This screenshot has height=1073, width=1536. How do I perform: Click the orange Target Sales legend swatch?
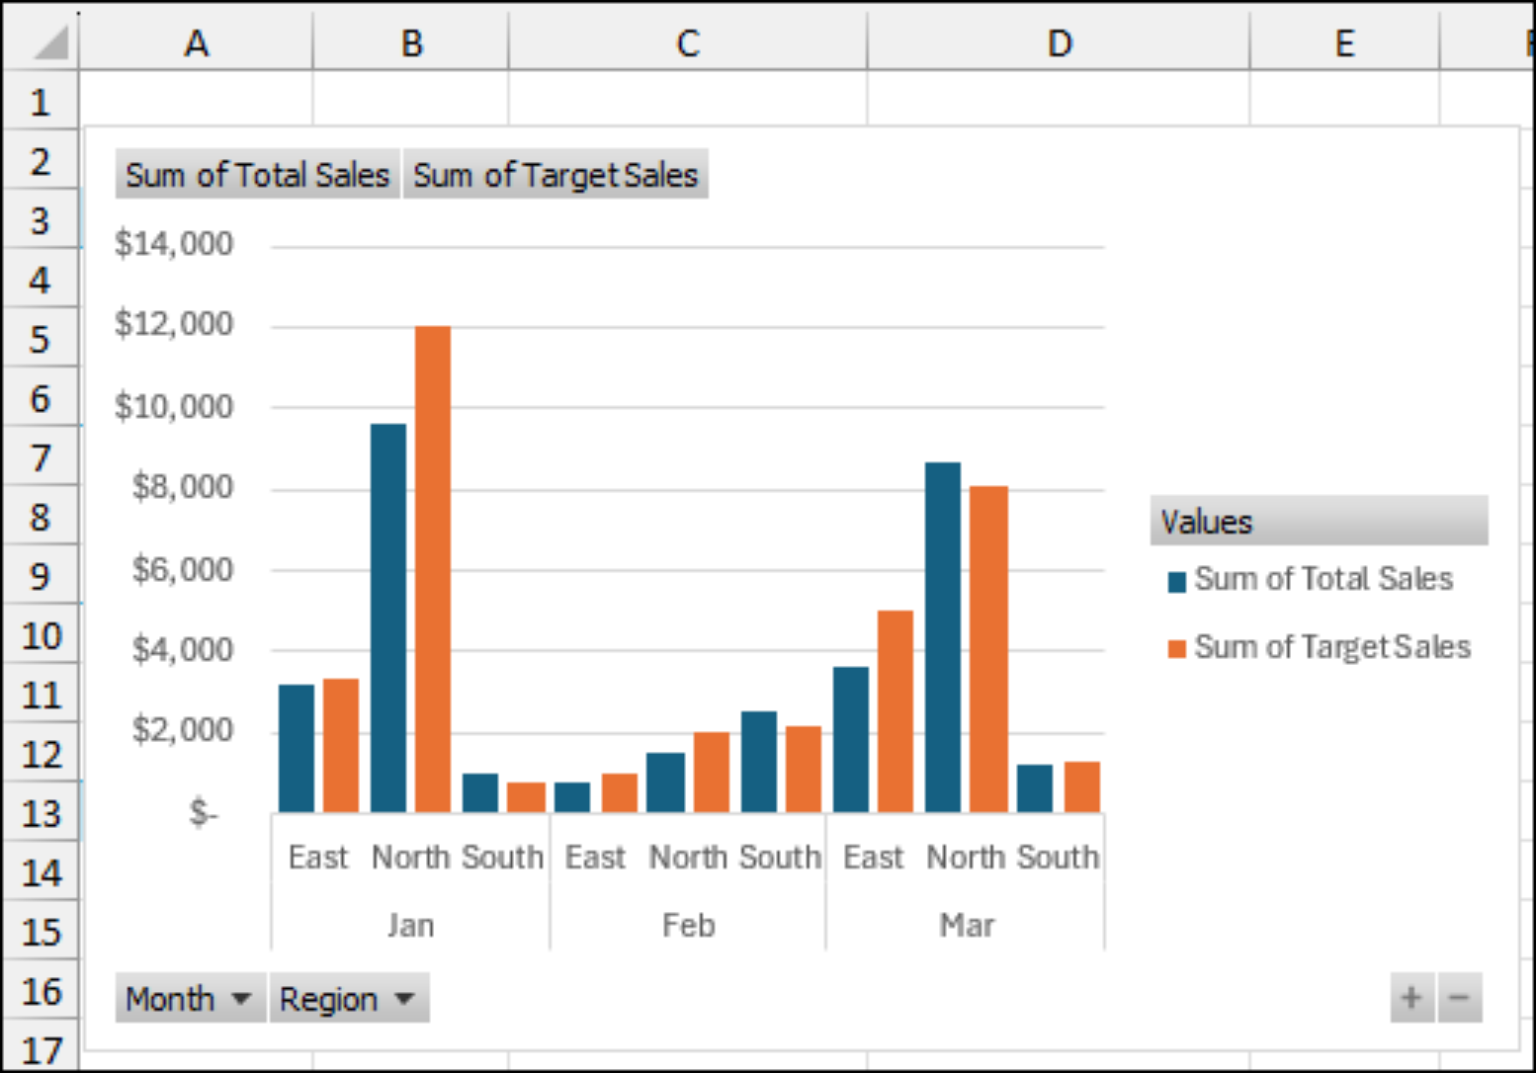1177,649
